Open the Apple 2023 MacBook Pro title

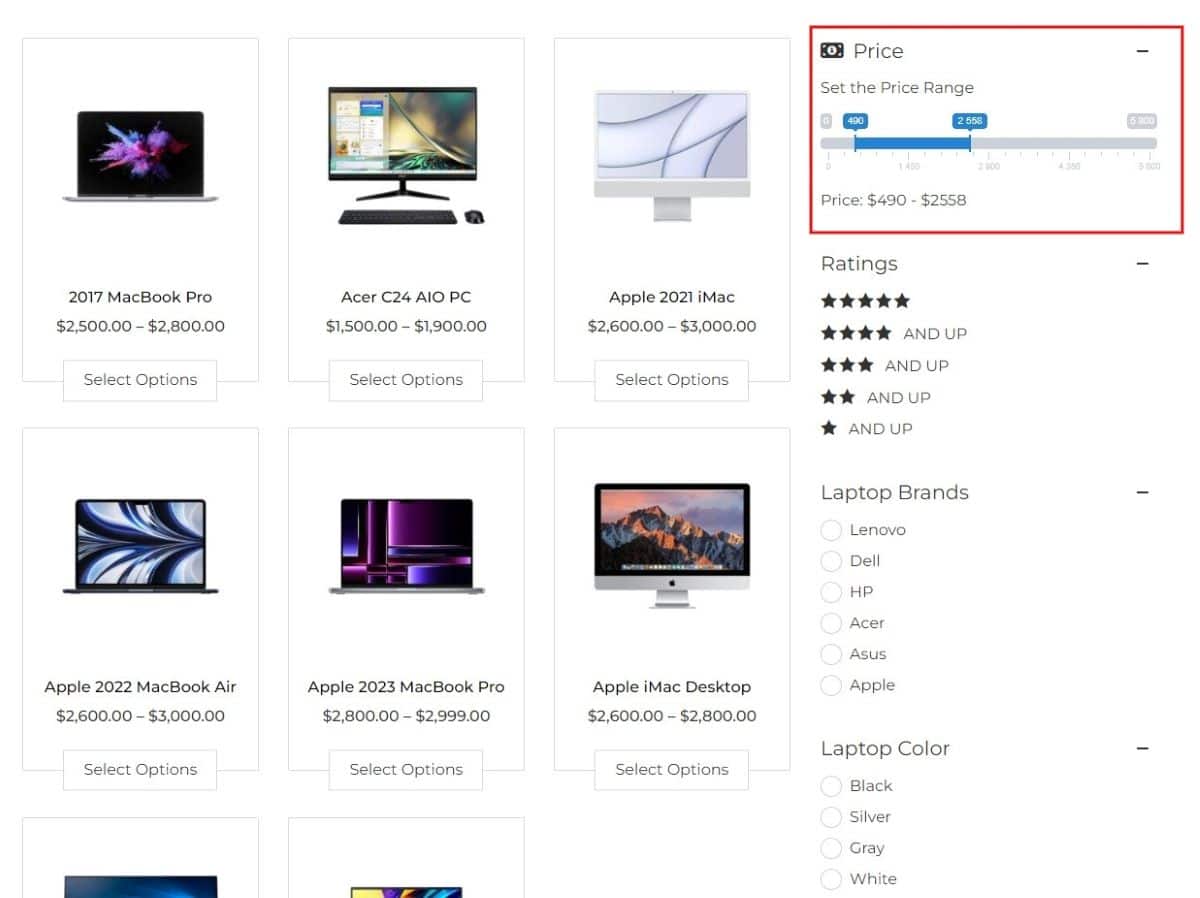pyautogui.click(x=406, y=687)
